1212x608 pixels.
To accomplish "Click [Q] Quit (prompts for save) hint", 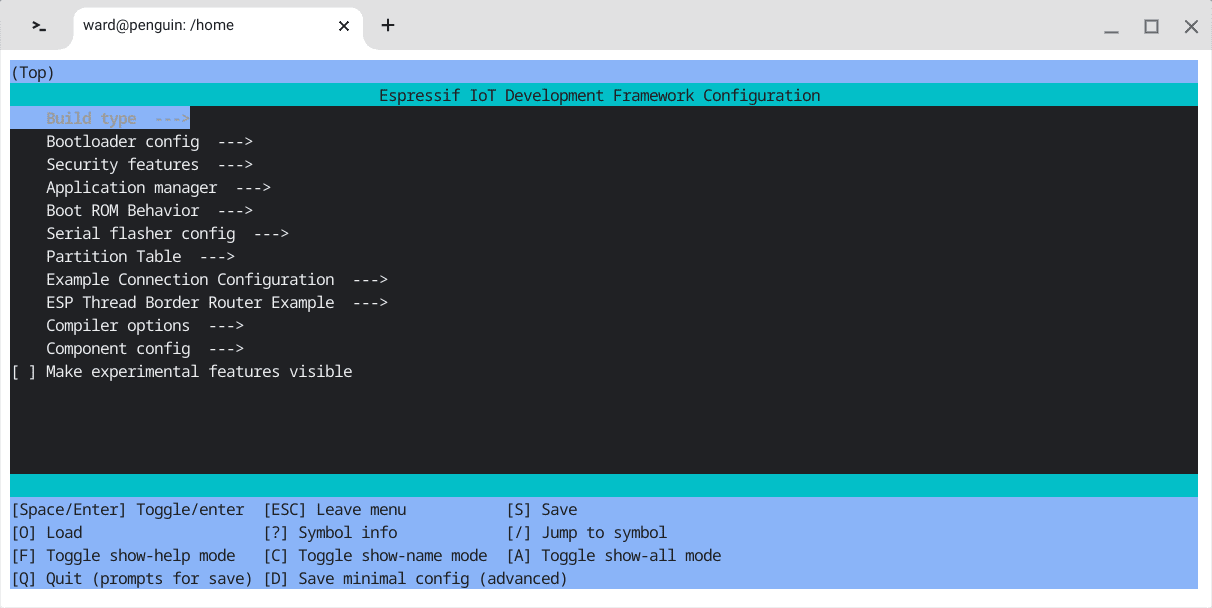I will point(132,579).
